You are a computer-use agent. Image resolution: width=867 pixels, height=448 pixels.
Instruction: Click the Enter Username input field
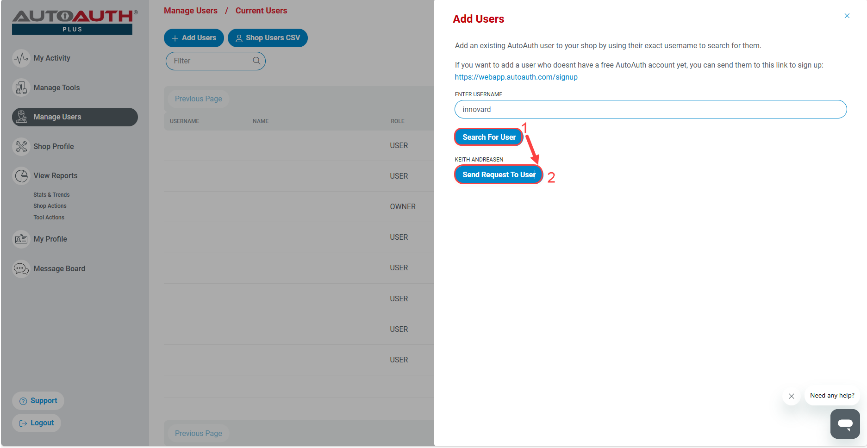650,109
